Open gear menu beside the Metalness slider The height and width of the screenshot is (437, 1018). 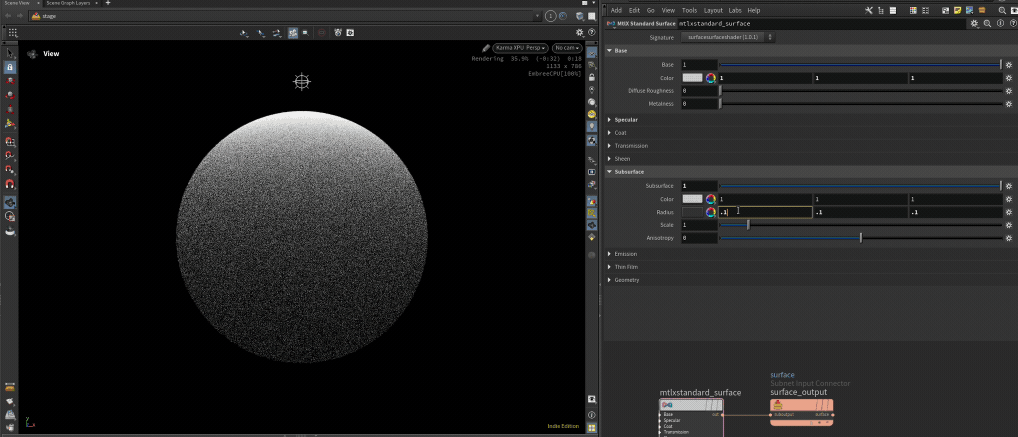(x=1009, y=104)
